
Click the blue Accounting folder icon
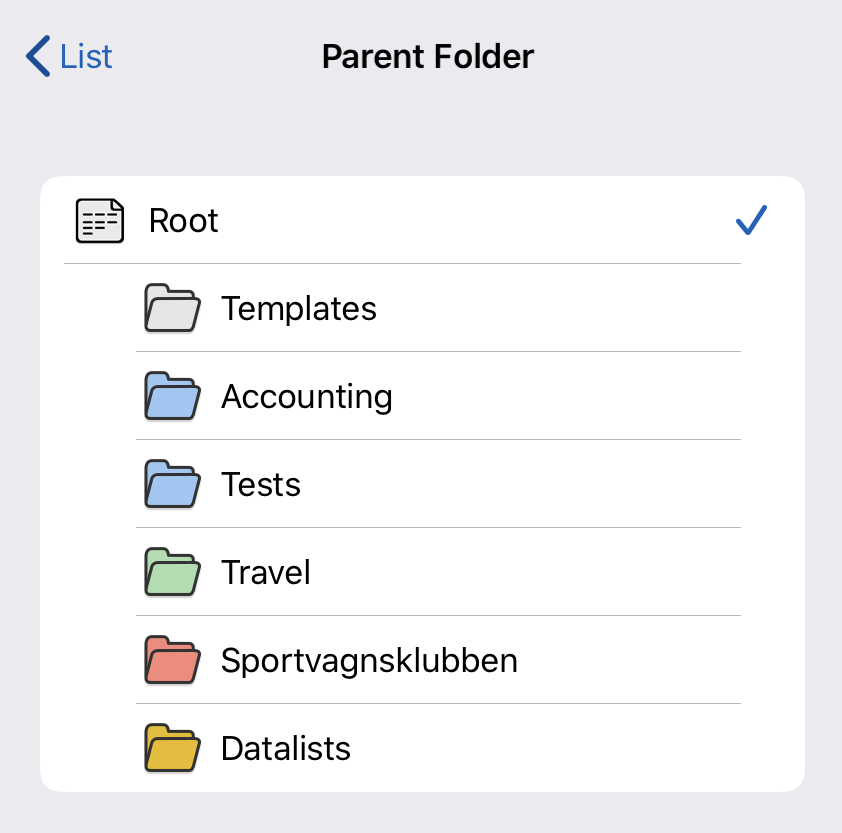[172, 396]
